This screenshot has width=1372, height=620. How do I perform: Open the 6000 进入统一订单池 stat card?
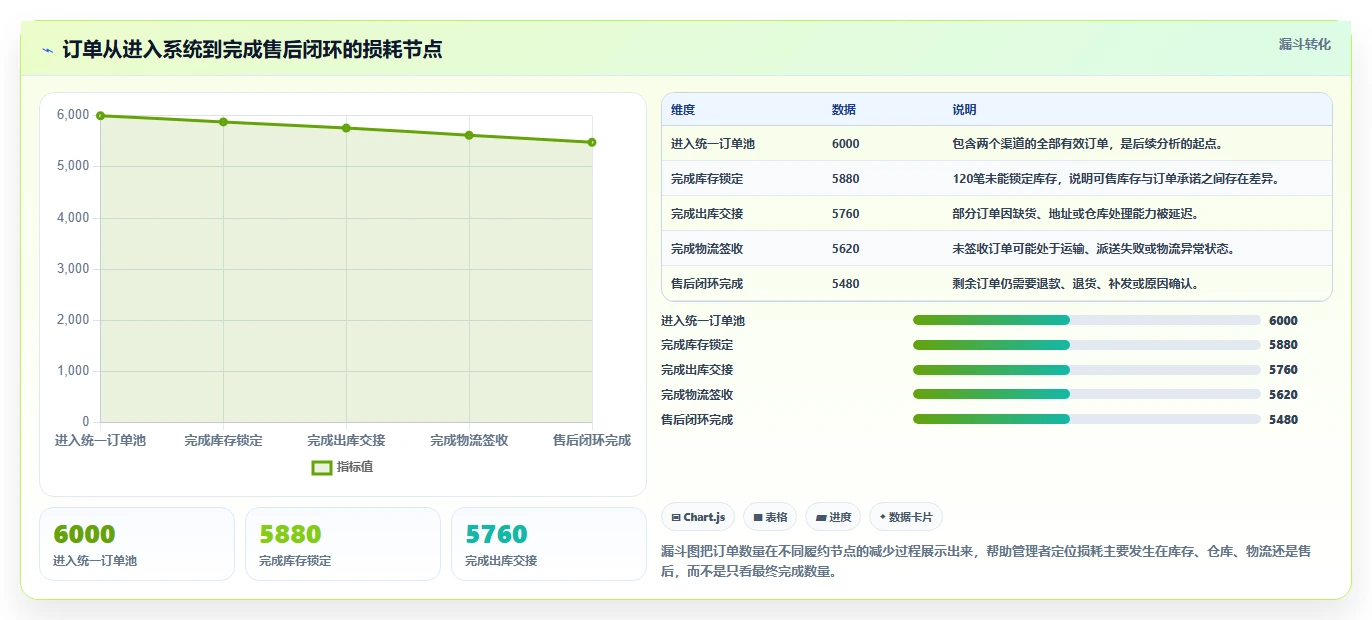[x=137, y=544]
